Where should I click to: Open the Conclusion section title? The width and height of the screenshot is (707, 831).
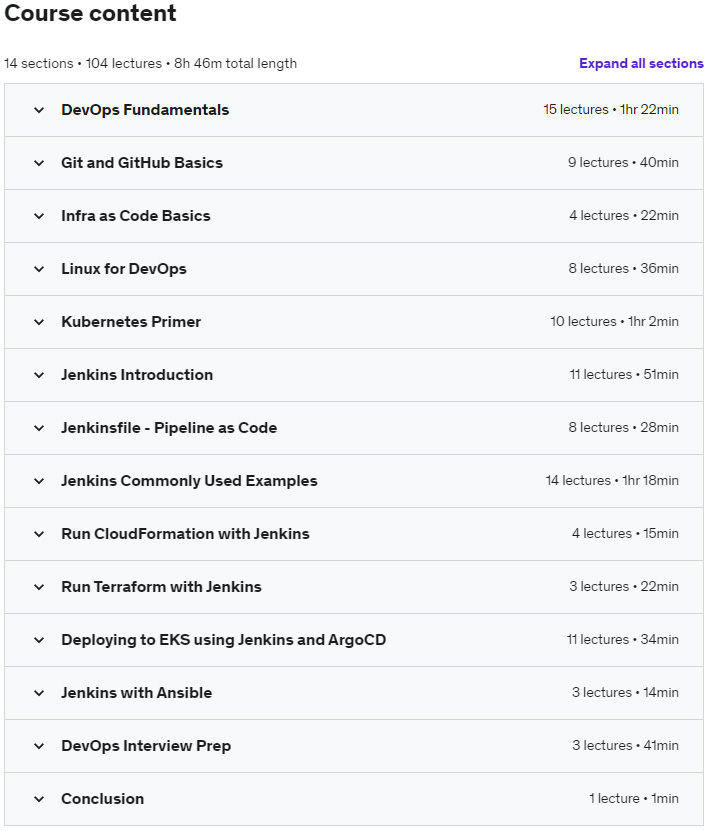(x=103, y=799)
